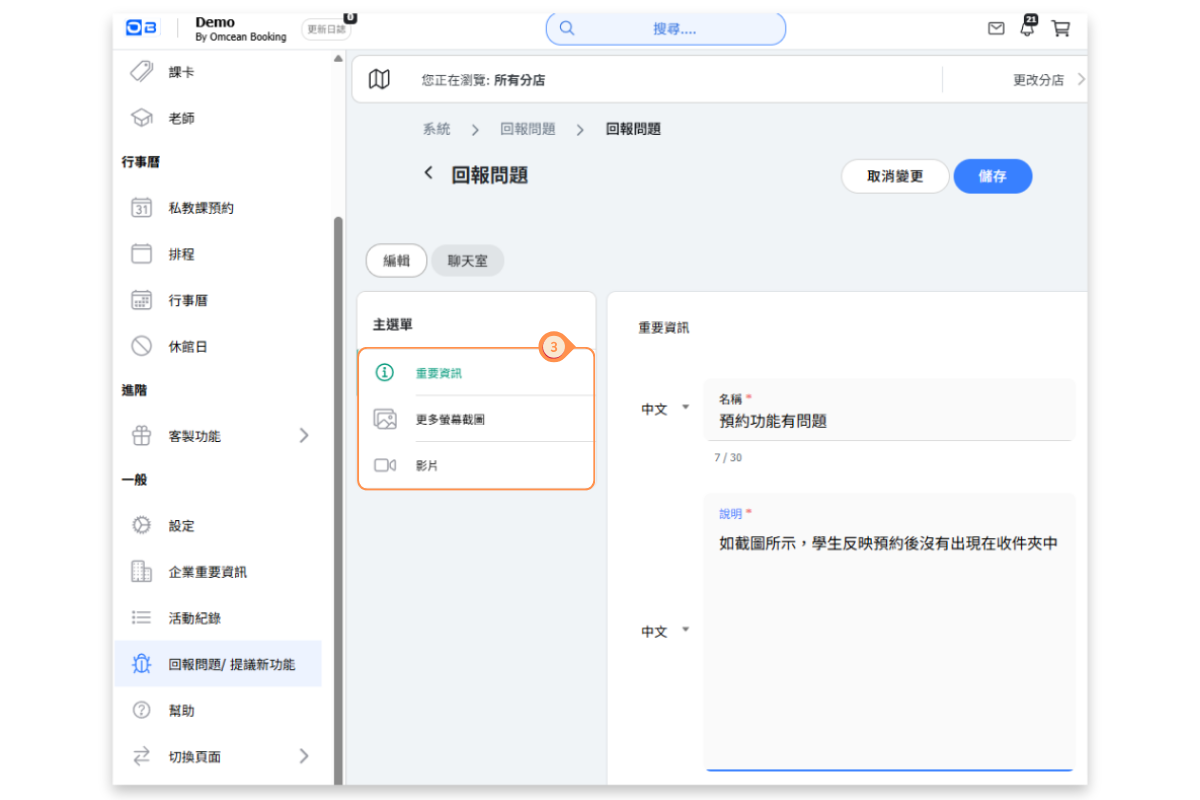The height and width of the screenshot is (800, 1200).
Task: Open the 中文 language dropdown beside 名稱
Action: pyautogui.click(x=666, y=409)
